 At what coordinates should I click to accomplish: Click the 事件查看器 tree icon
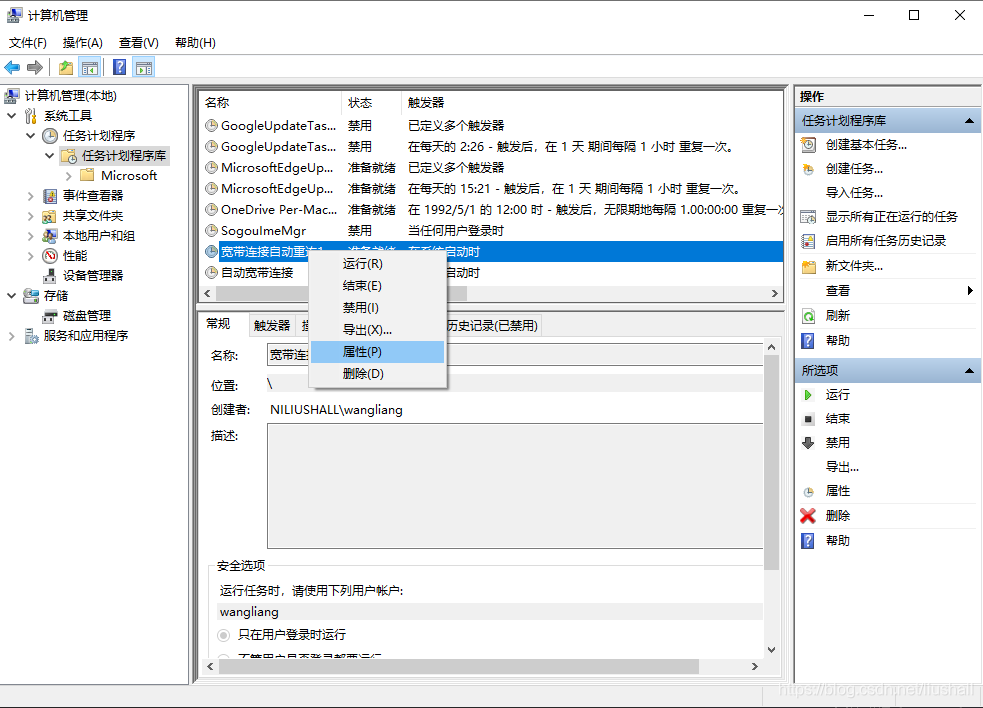pyautogui.click(x=50, y=196)
